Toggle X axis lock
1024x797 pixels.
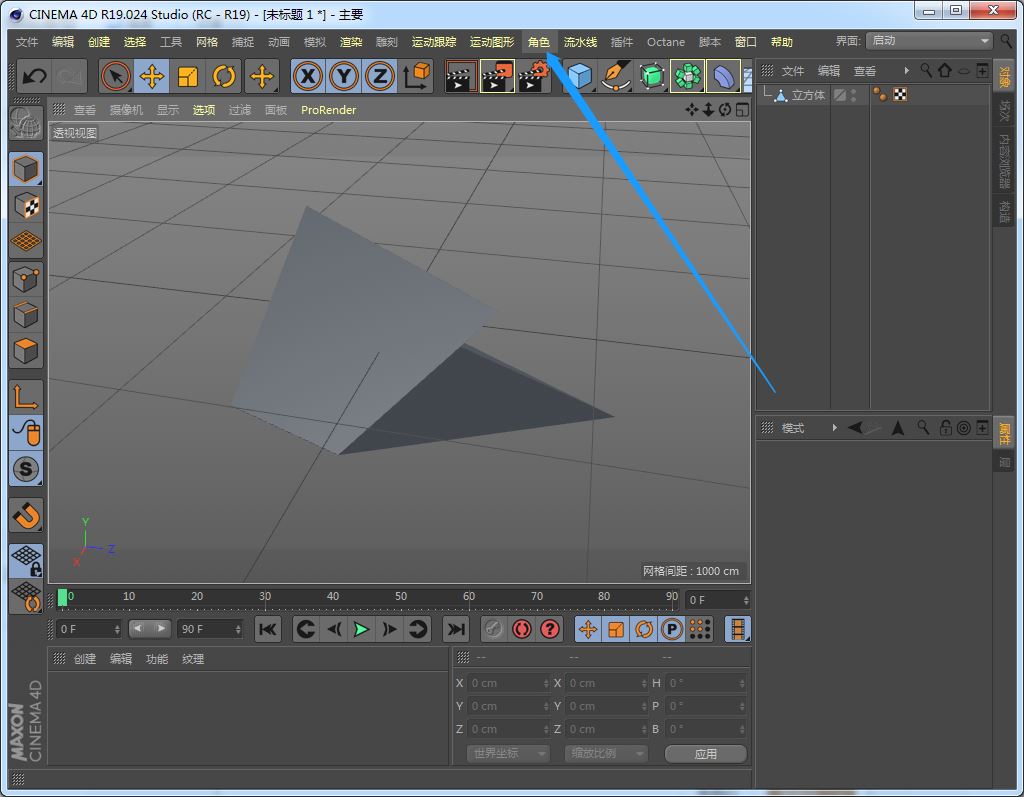coord(308,76)
